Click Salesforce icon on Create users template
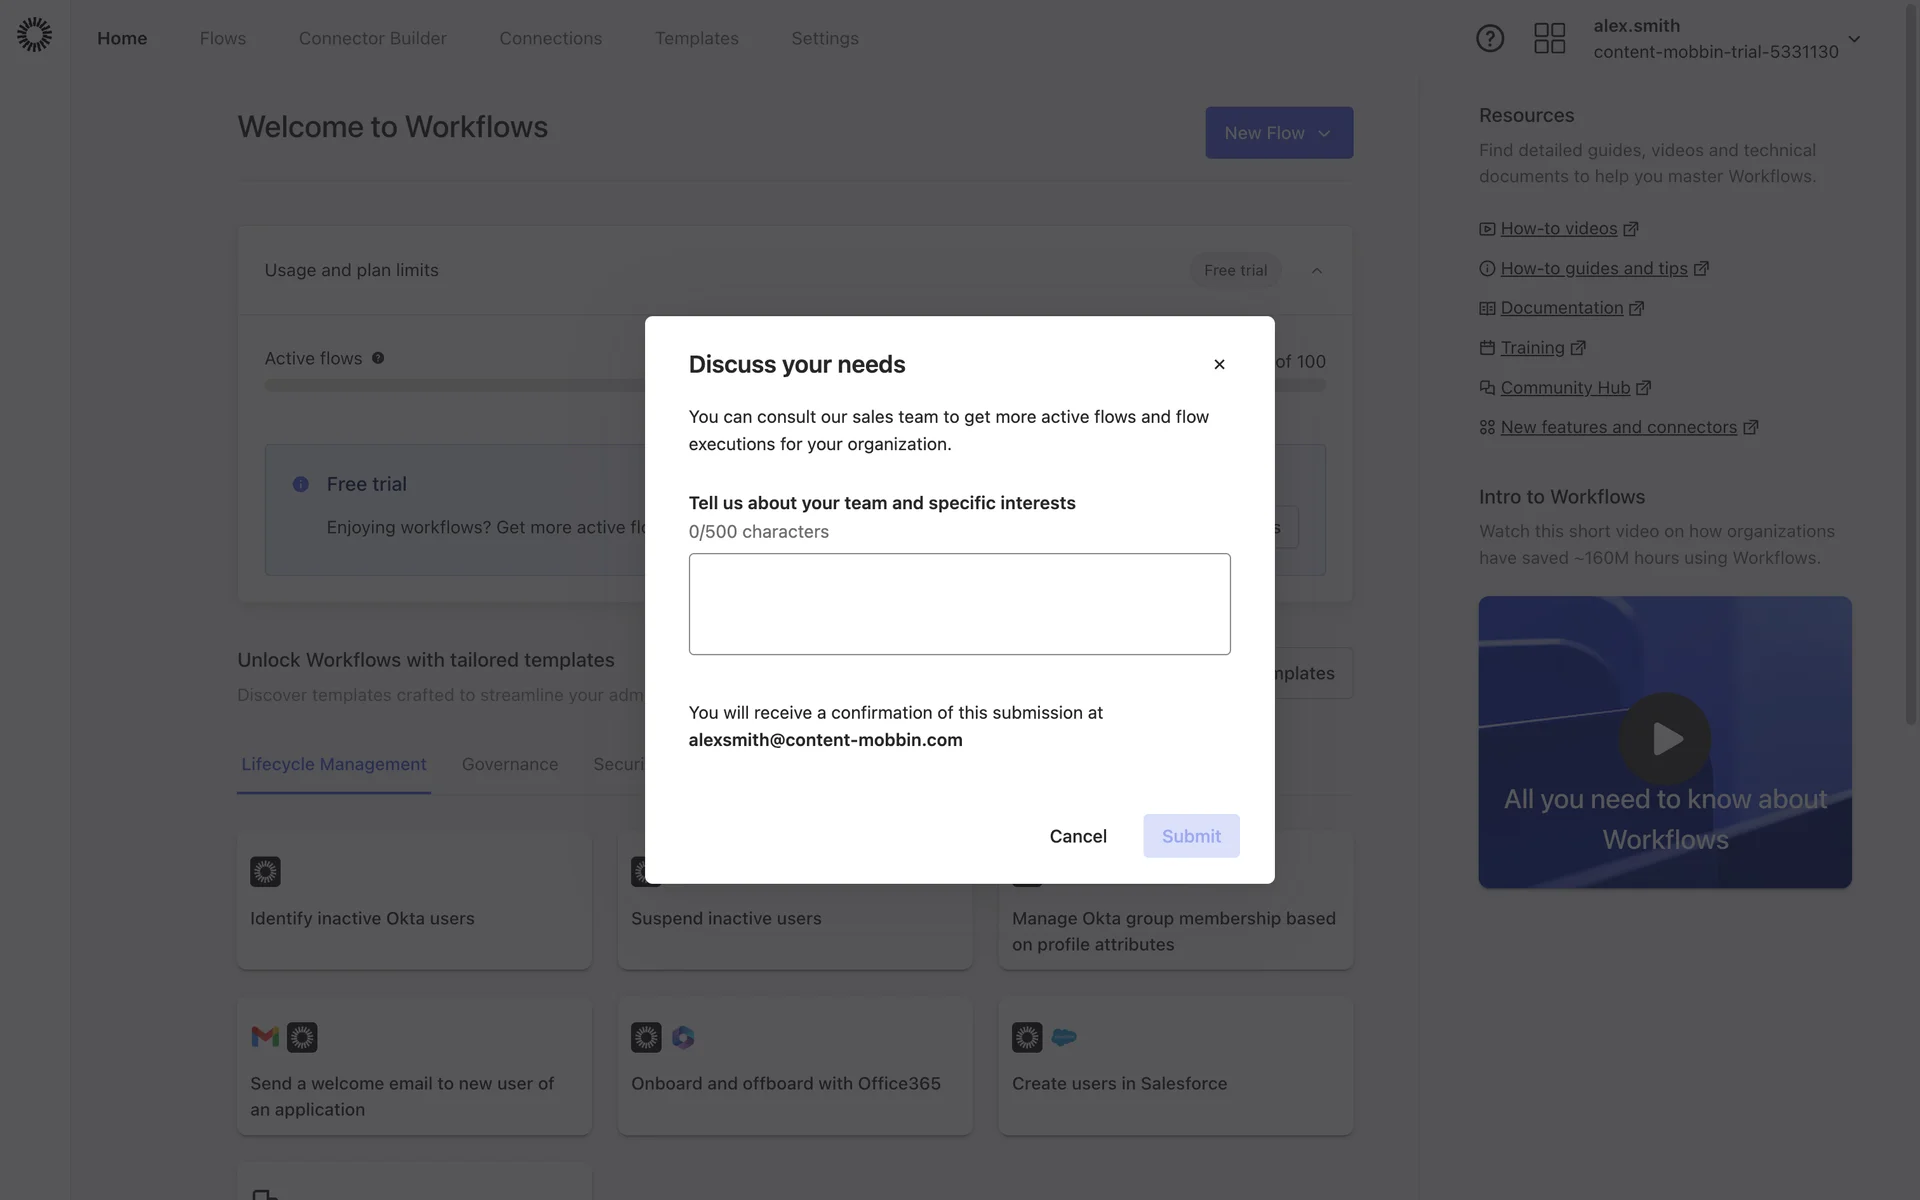This screenshot has width=1920, height=1200. coord(1064,1037)
